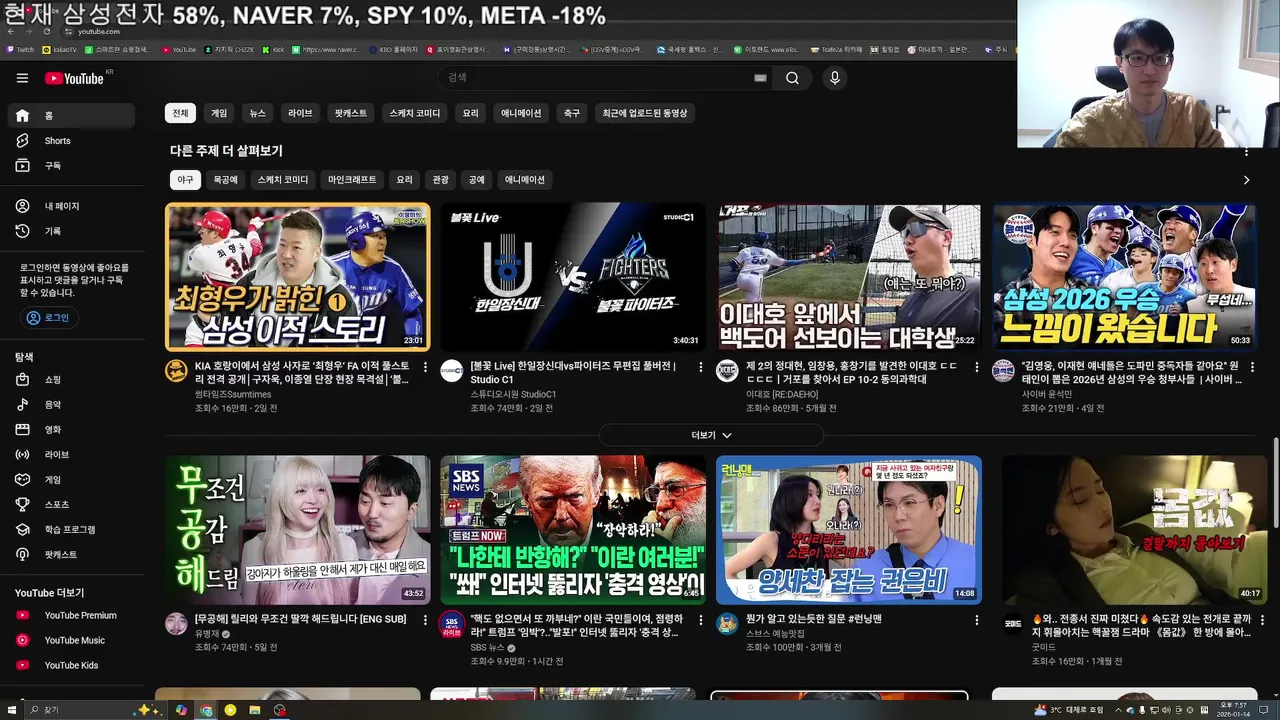Expand the 더보기 show more button
This screenshot has height=720, width=1280.
pos(711,435)
